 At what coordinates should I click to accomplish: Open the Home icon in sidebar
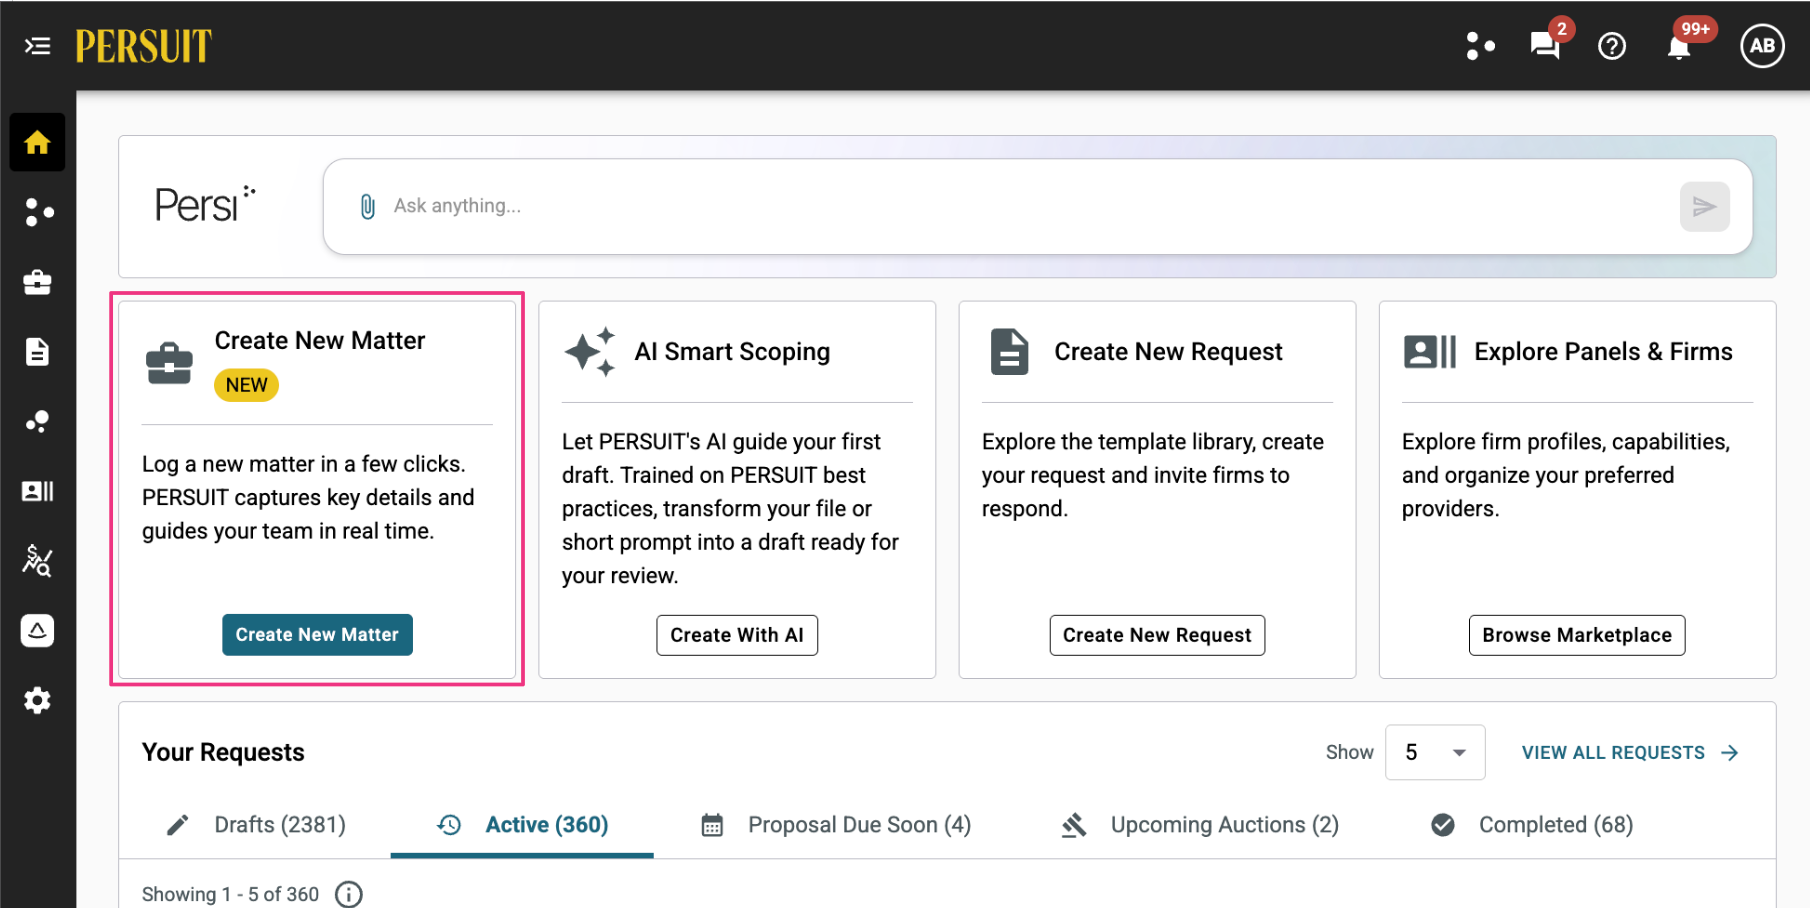(x=37, y=142)
